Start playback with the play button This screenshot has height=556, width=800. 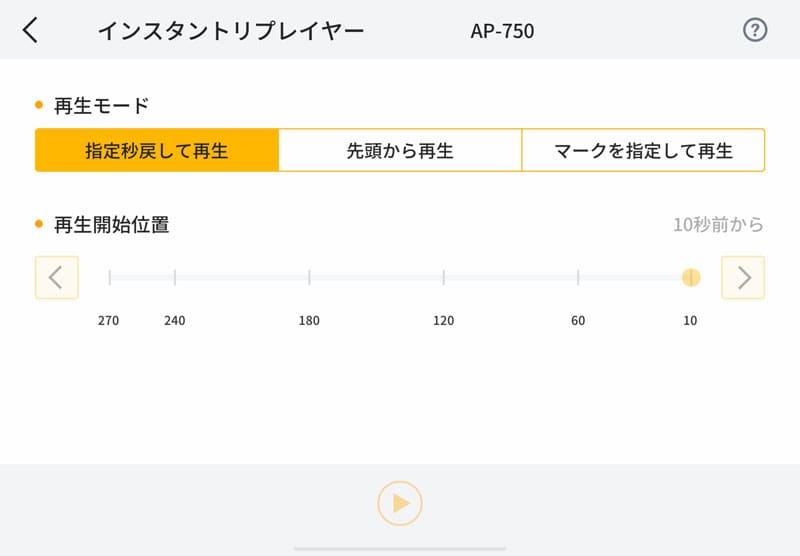400,503
